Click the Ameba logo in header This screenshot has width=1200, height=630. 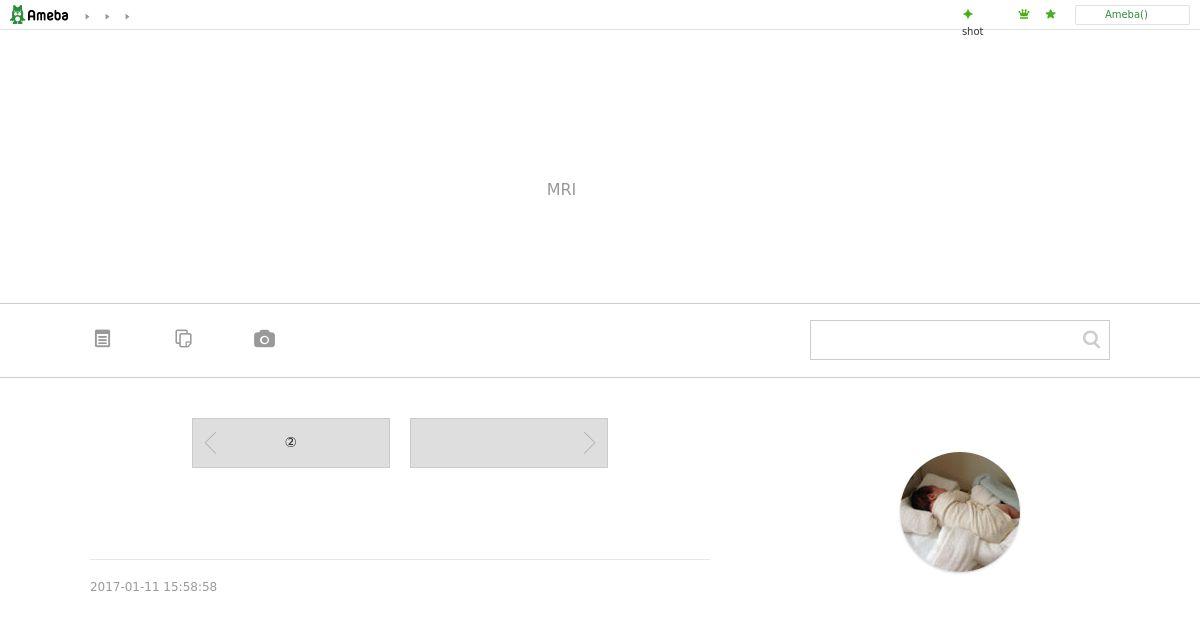click(x=39, y=15)
